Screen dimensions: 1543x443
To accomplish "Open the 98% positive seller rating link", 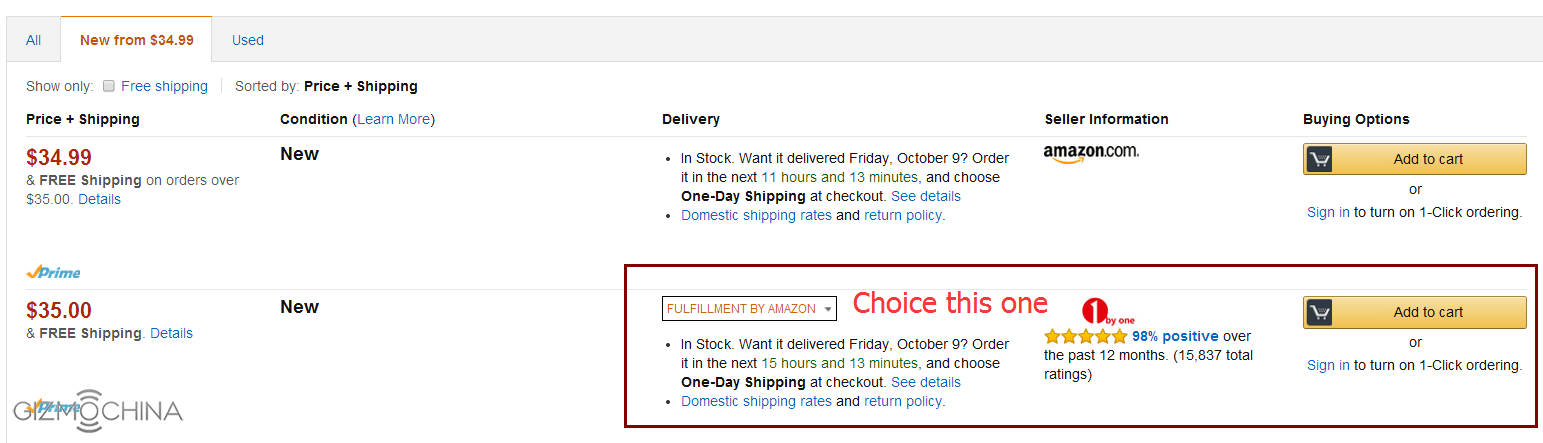I will (x=1174, y=336).
